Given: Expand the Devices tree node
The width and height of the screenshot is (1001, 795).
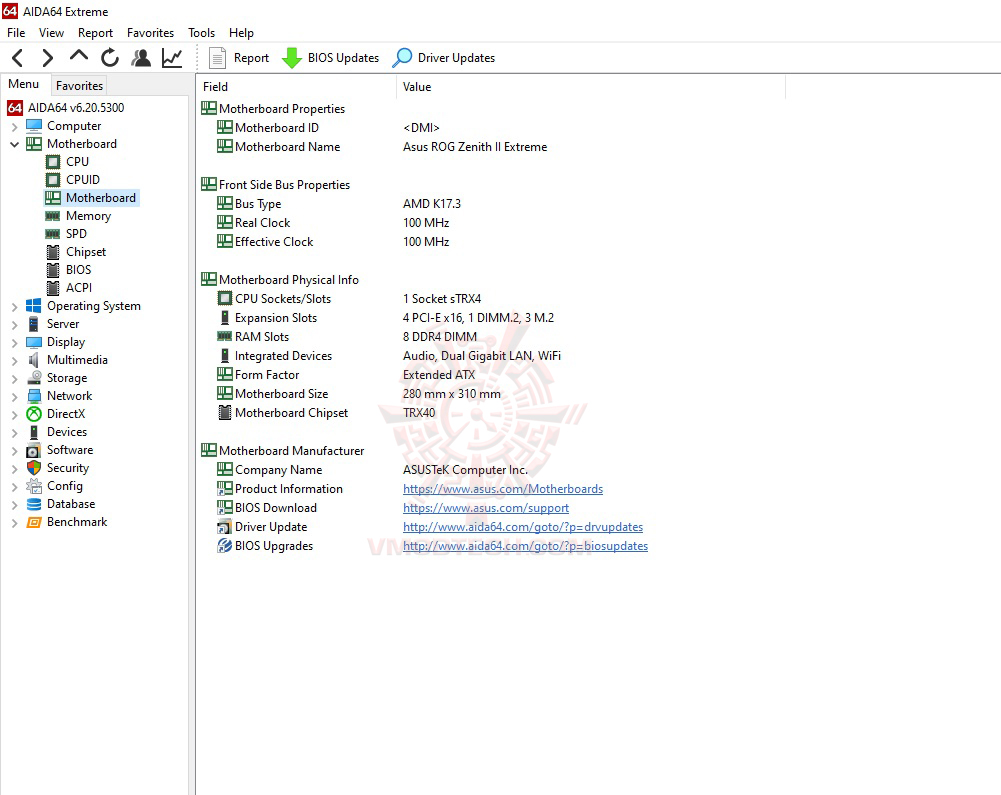Looking at the screenshot, I should (x=14, y=432).
